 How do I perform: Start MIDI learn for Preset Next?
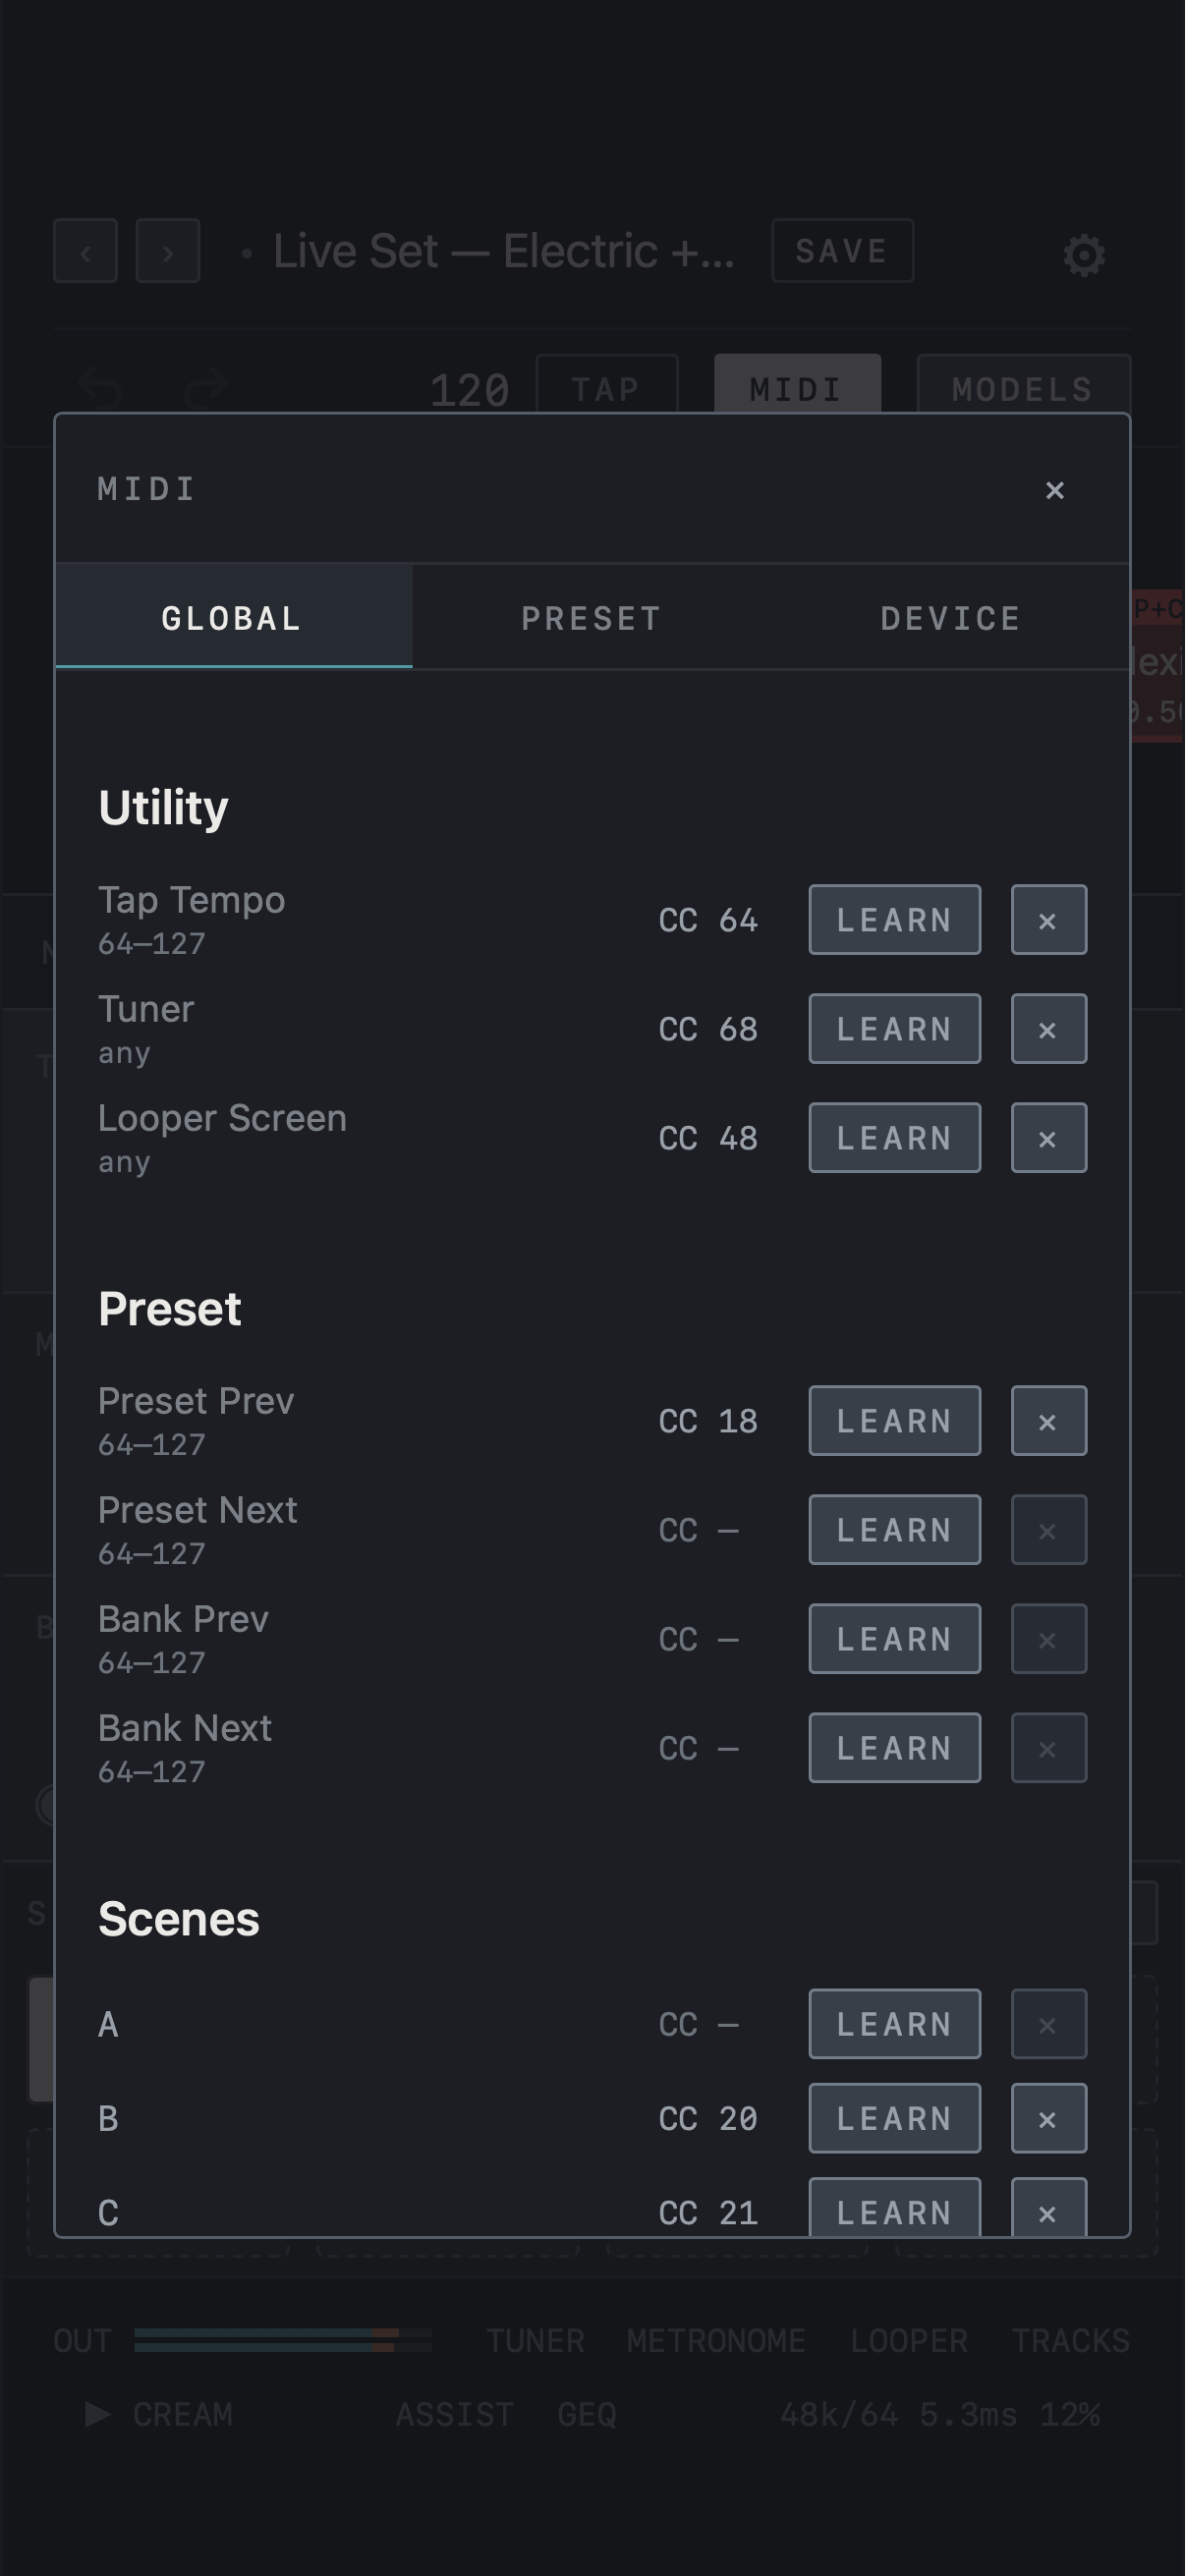click(894, 1529)
